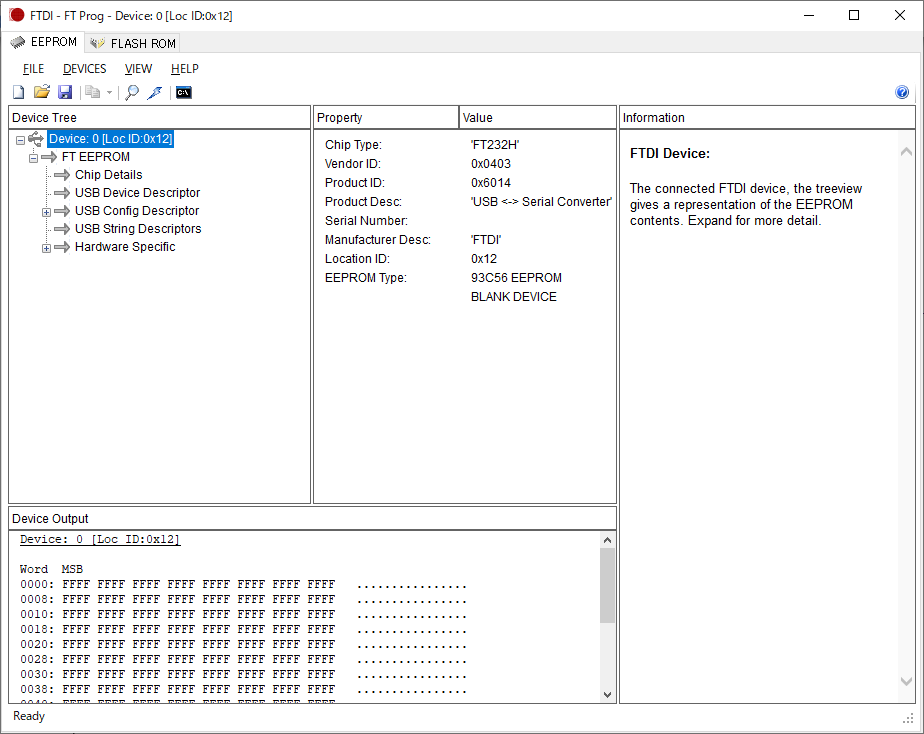Open the command line console icon
This screenshot has width=924, height=734.
[183, 93]
